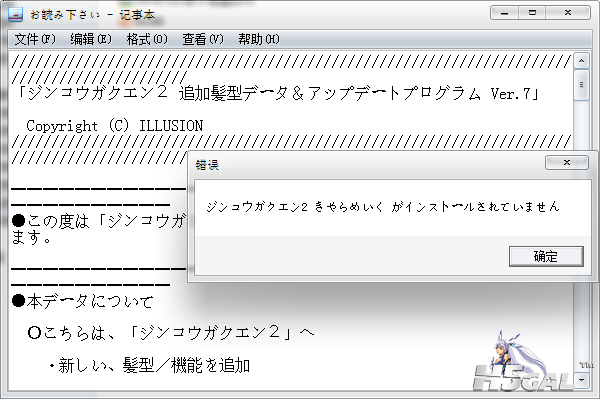Open the 文件(F) menu
This screenshot has height=399, width=600.
click(35, 39)
